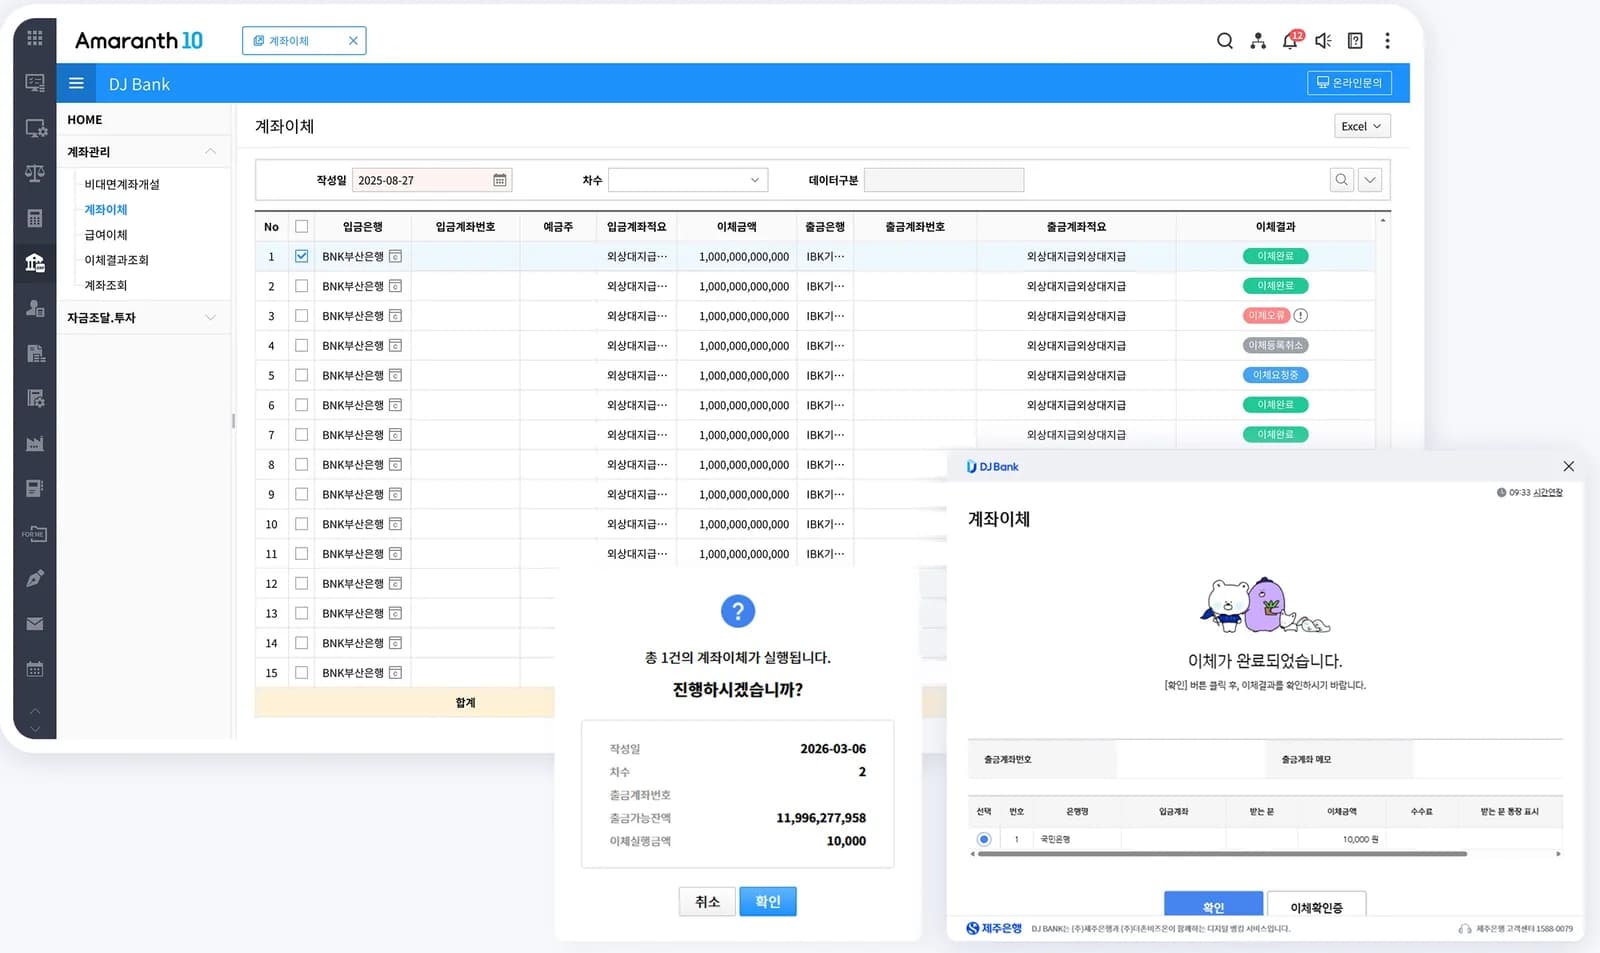The image size is (1600, 953).
Task: Click the 데이터구분 input field
Action: pyautogui.click(x=944, y=180)
